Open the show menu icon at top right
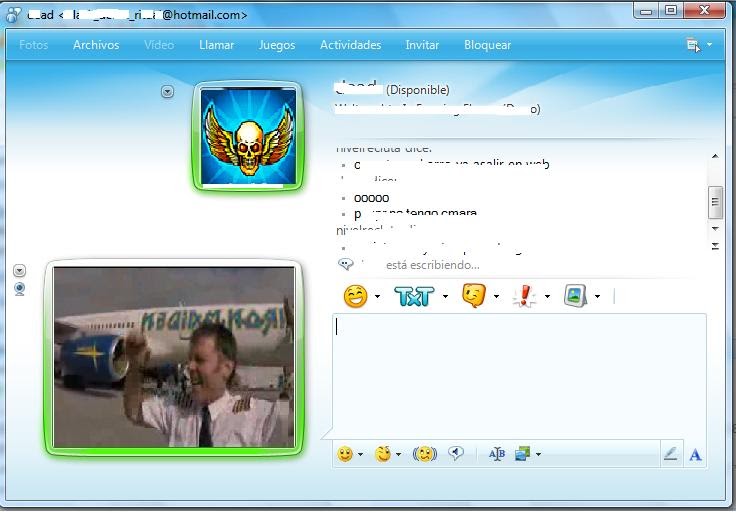Screen dimensions: 736x513 (693, 45)
